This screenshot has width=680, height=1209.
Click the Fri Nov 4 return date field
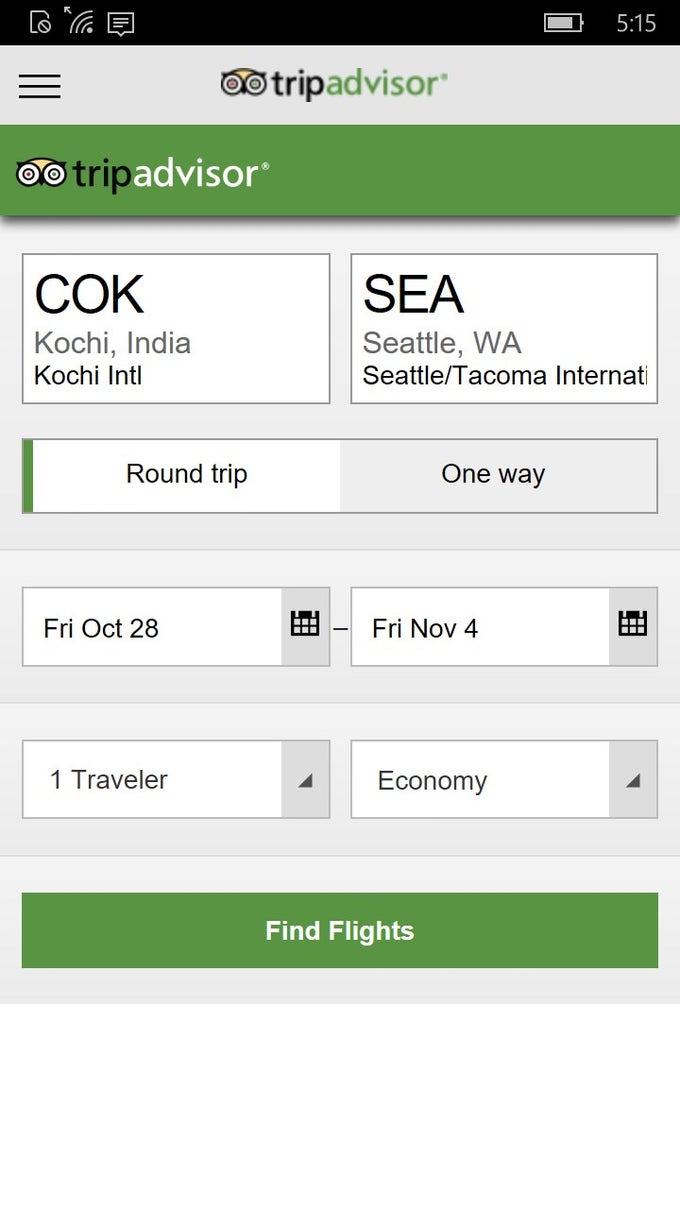pyautogui.click(x=480, y=628)
